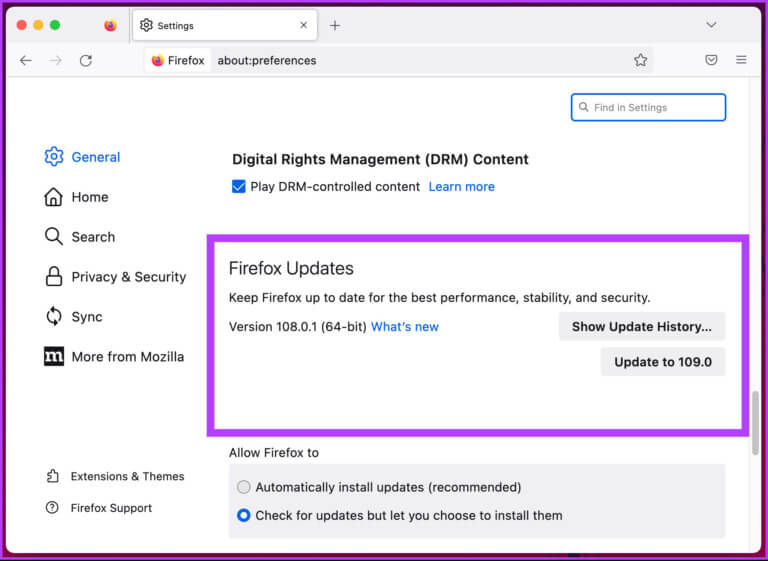Open the Firefox application menu (hamburger)
Image resolution: width=768 pixels, height=561 pixels.
point(741,60)
